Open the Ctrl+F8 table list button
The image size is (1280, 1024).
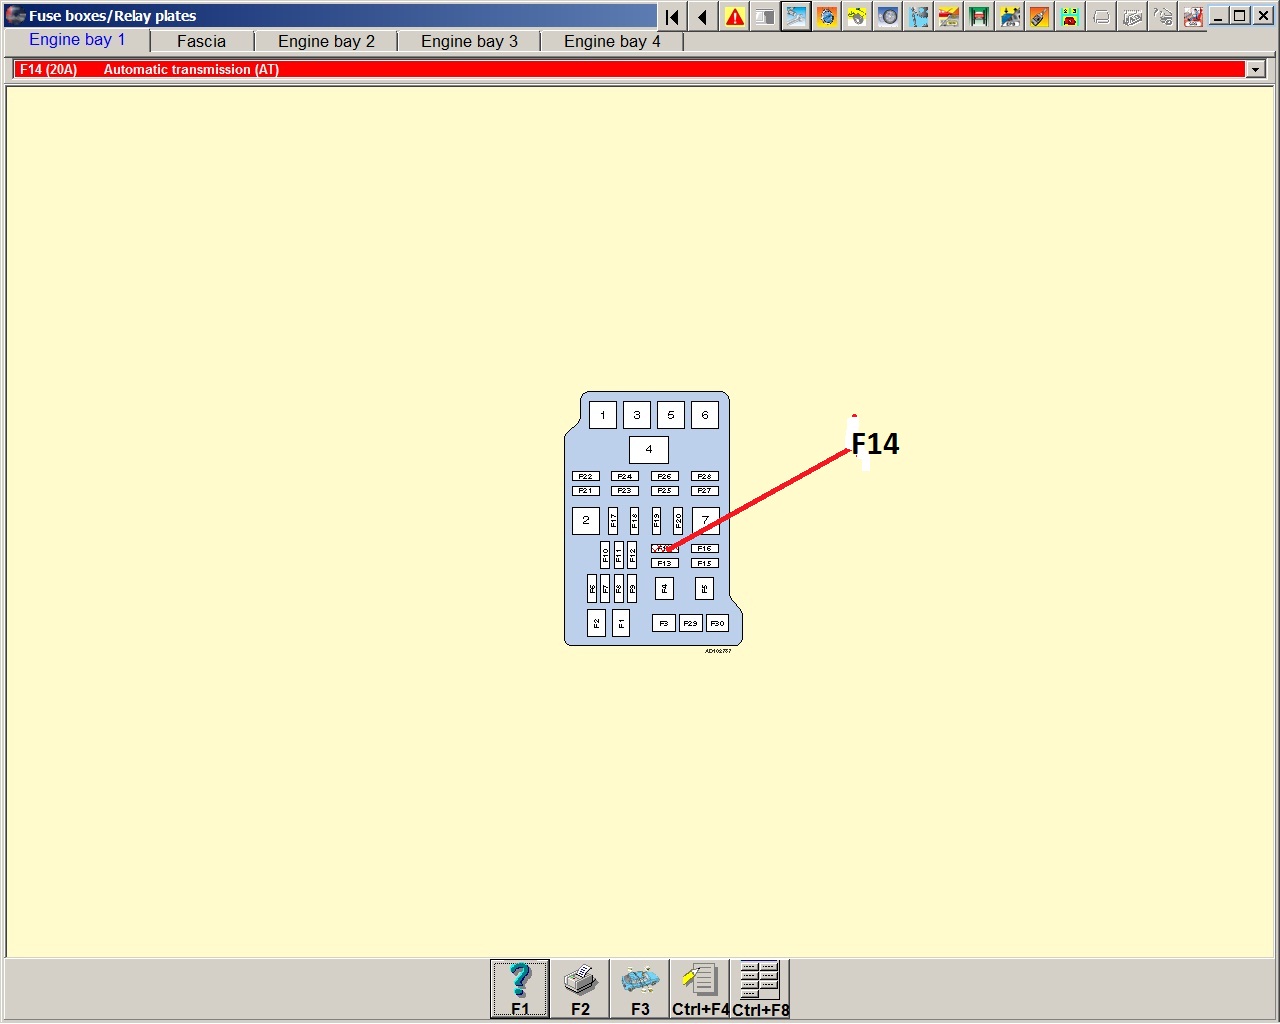(x=760, y=988)
